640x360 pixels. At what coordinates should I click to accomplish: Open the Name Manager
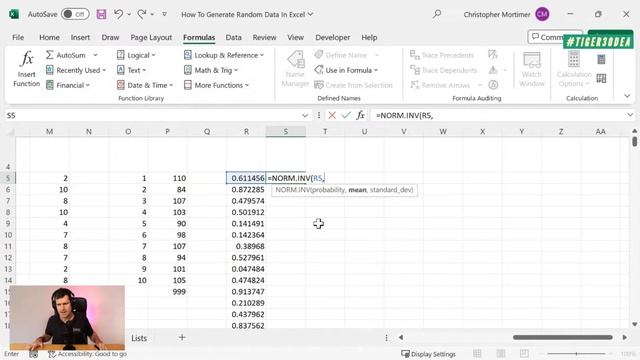[295, 69]
